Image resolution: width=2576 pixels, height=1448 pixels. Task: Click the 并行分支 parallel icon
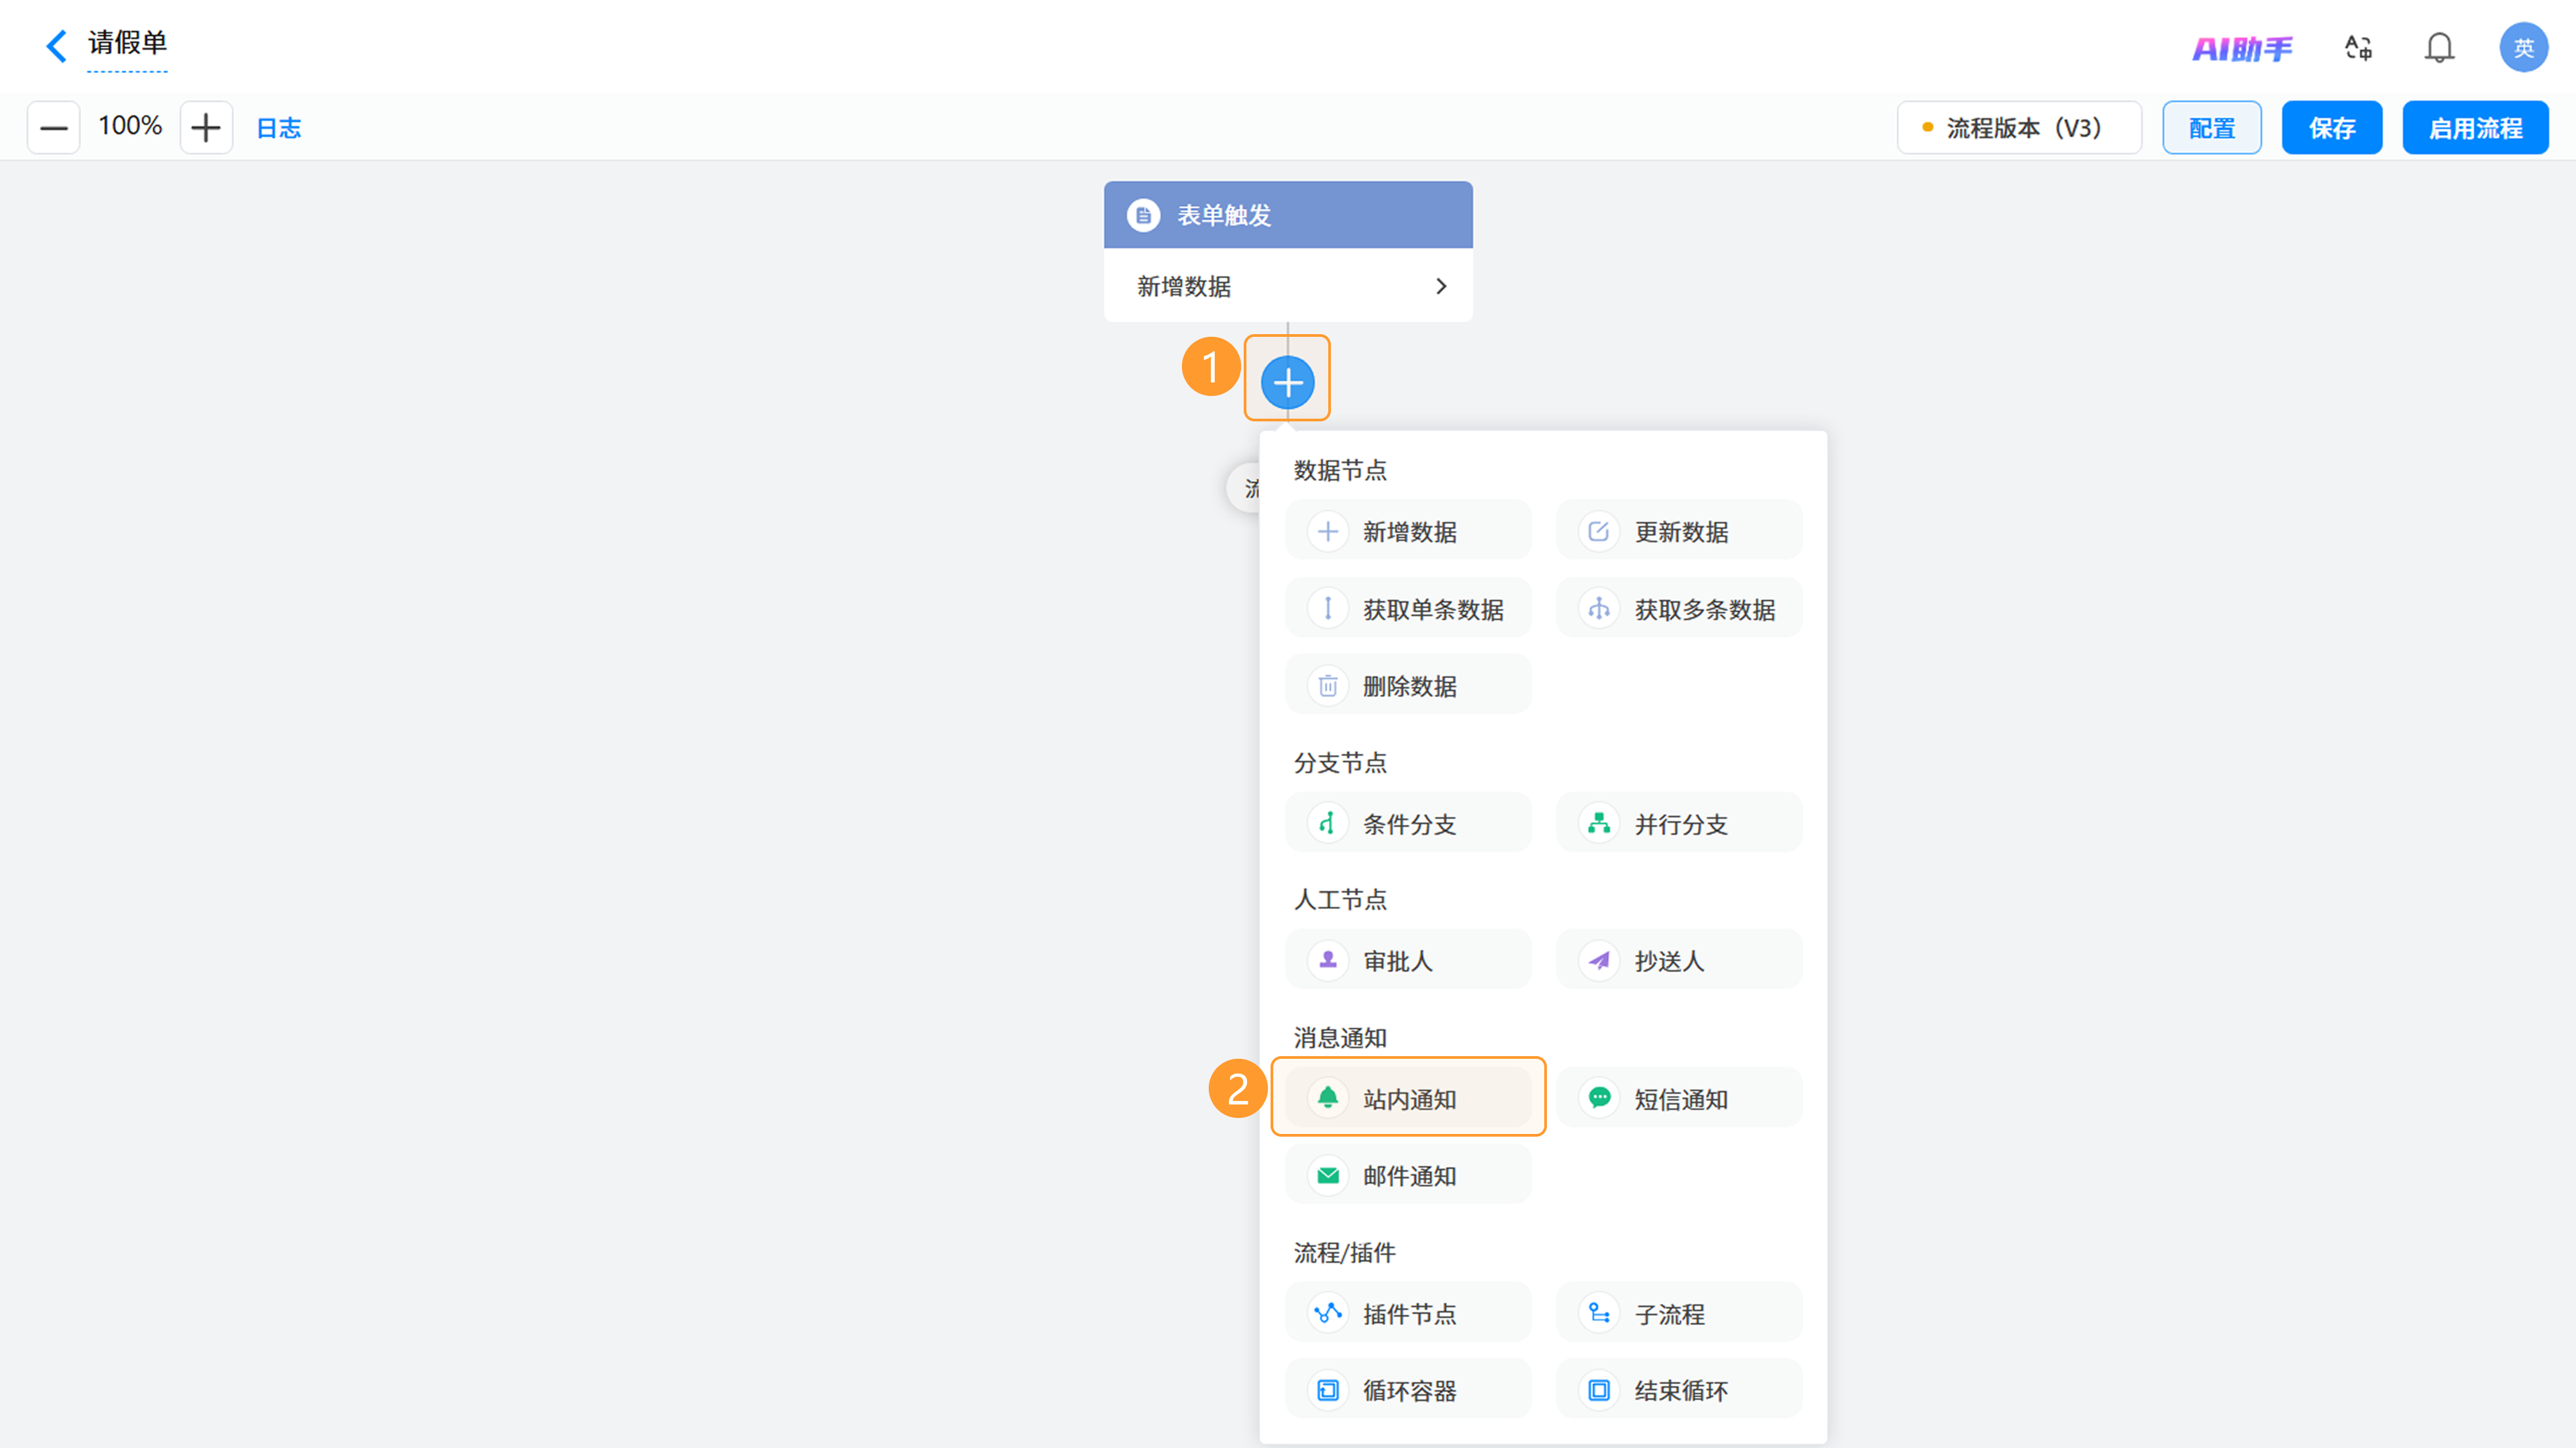1598,823
